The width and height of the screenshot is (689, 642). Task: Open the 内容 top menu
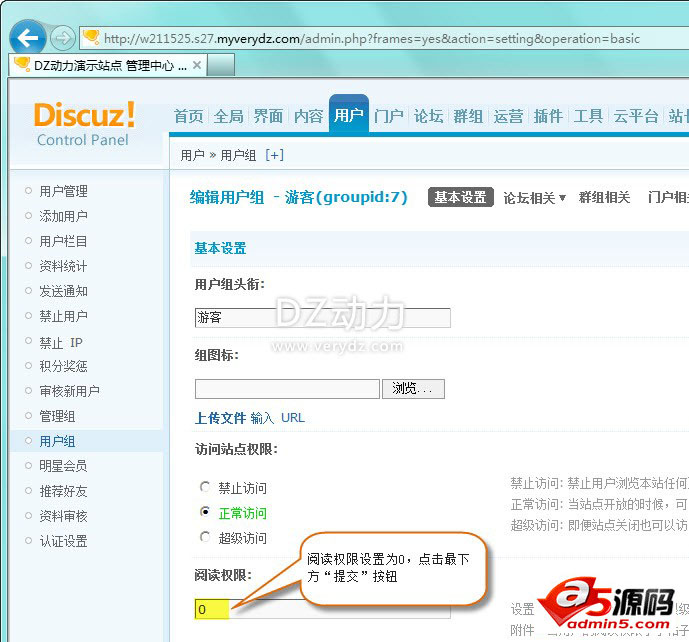308,116
